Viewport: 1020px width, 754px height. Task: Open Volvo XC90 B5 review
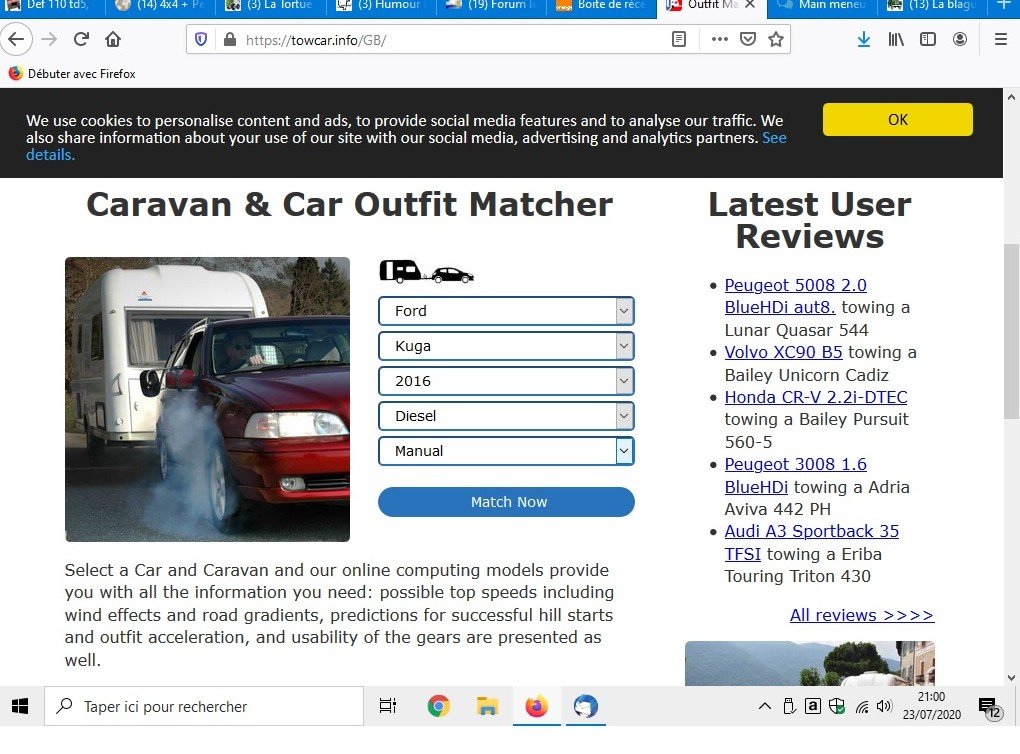click(x=783, y=352)
